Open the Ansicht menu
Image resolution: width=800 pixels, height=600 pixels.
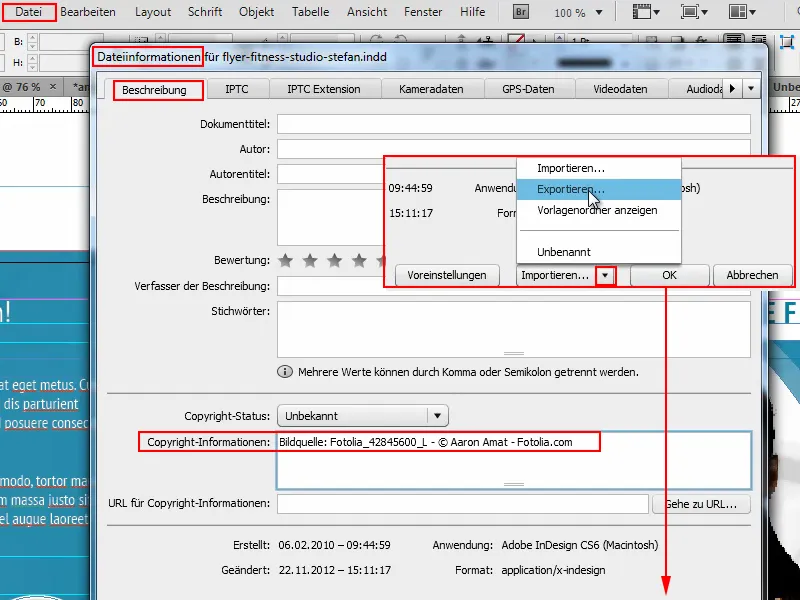coord(367,12)
